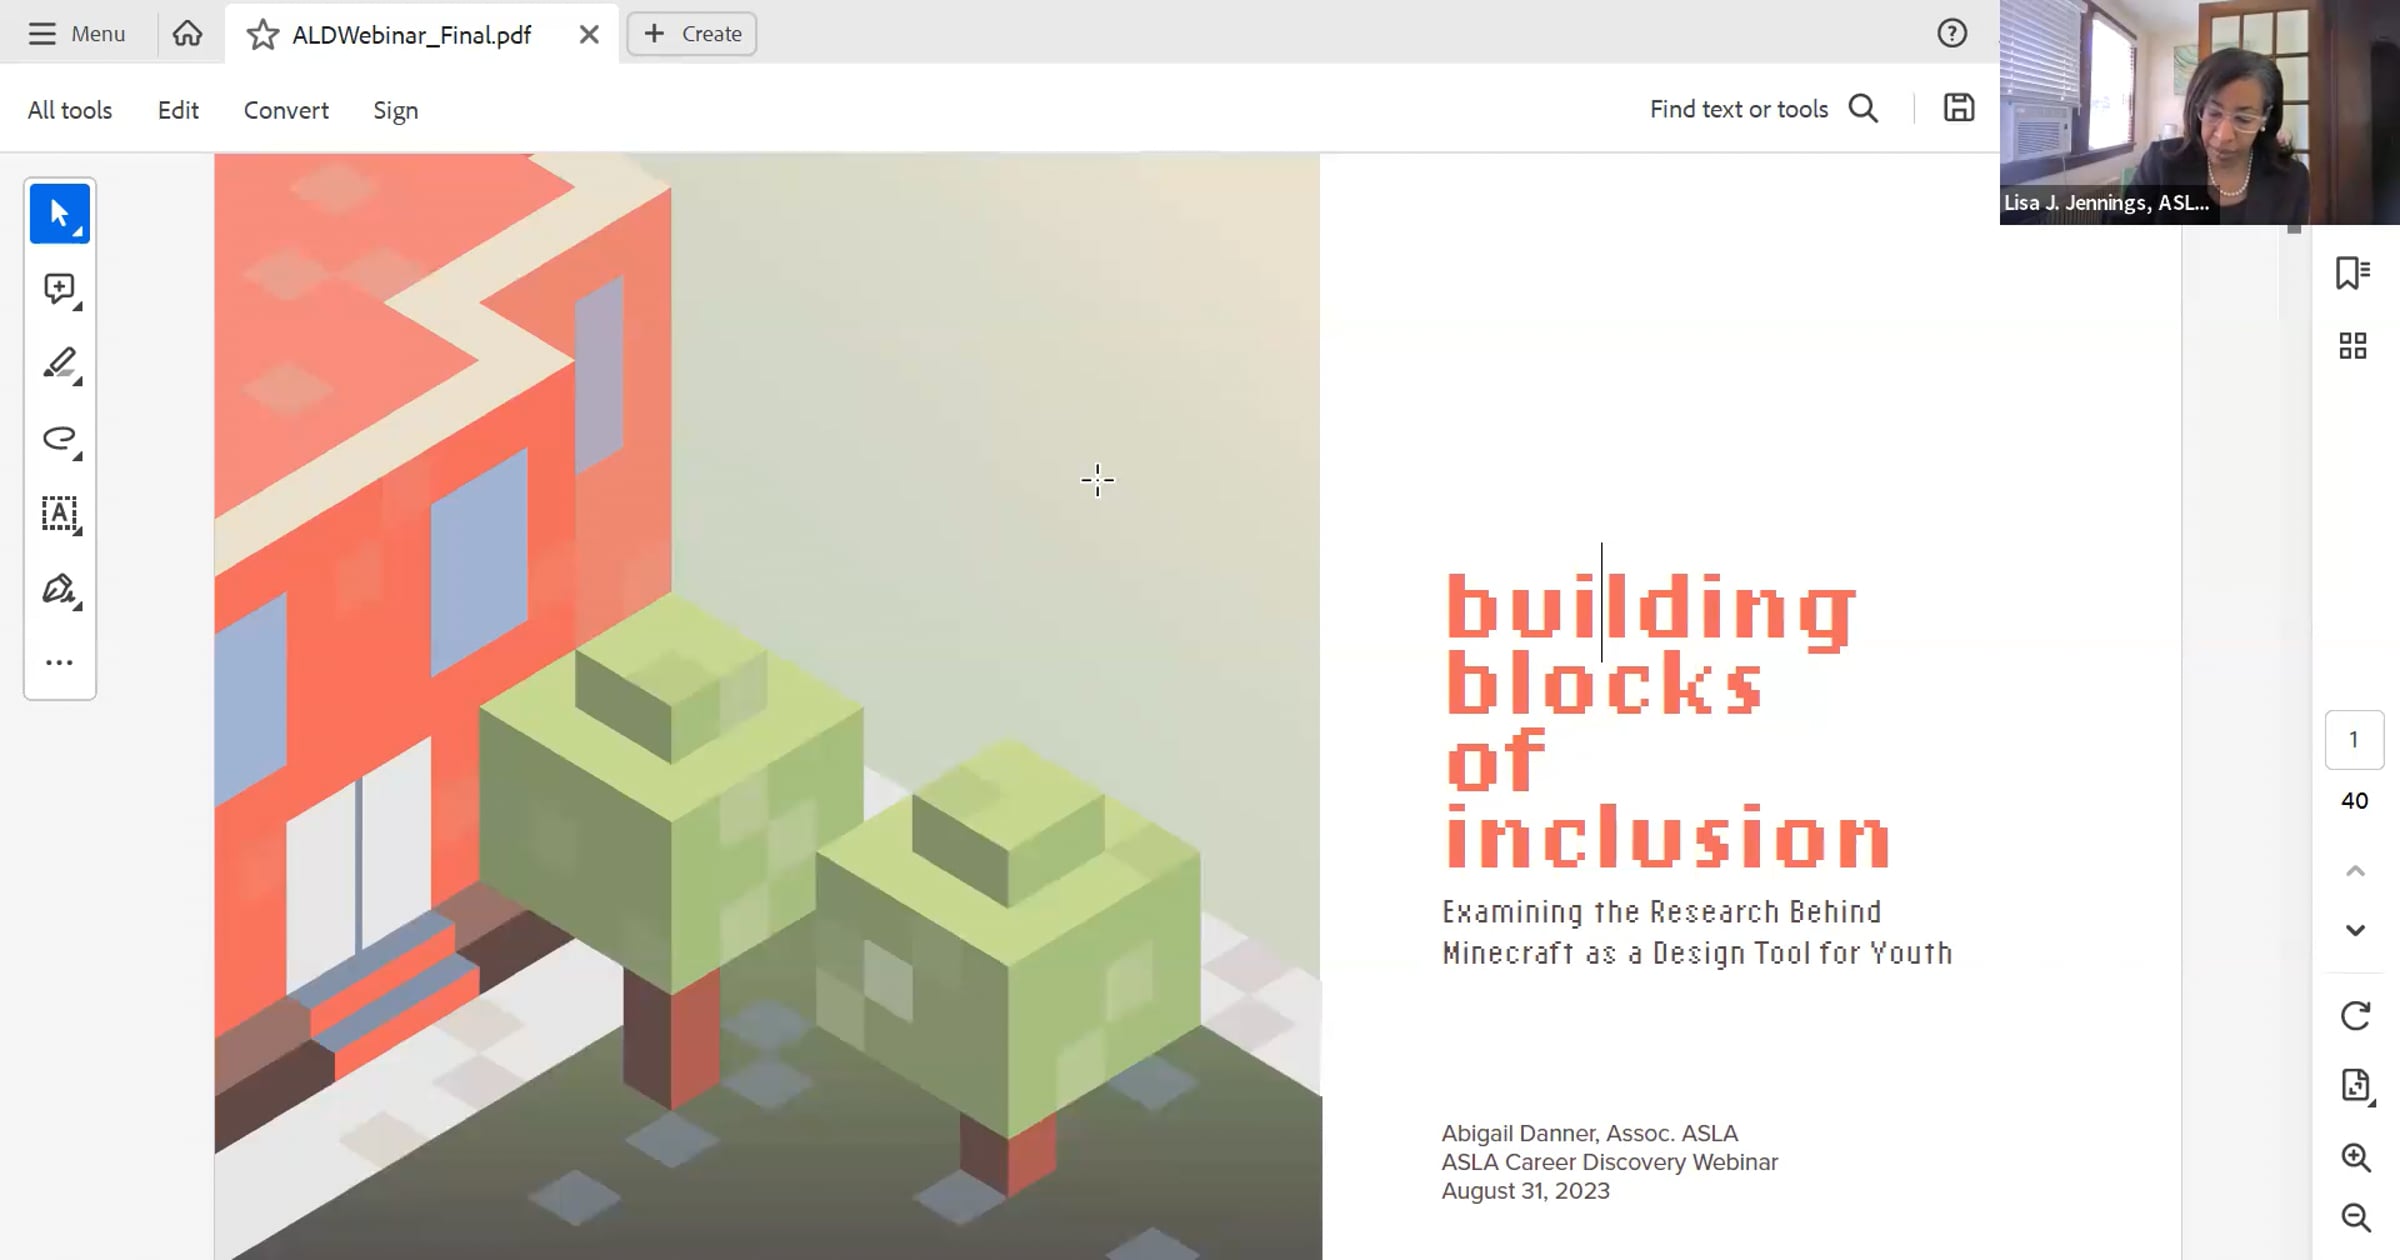Open the bookmarks panel

(2352, 272)
